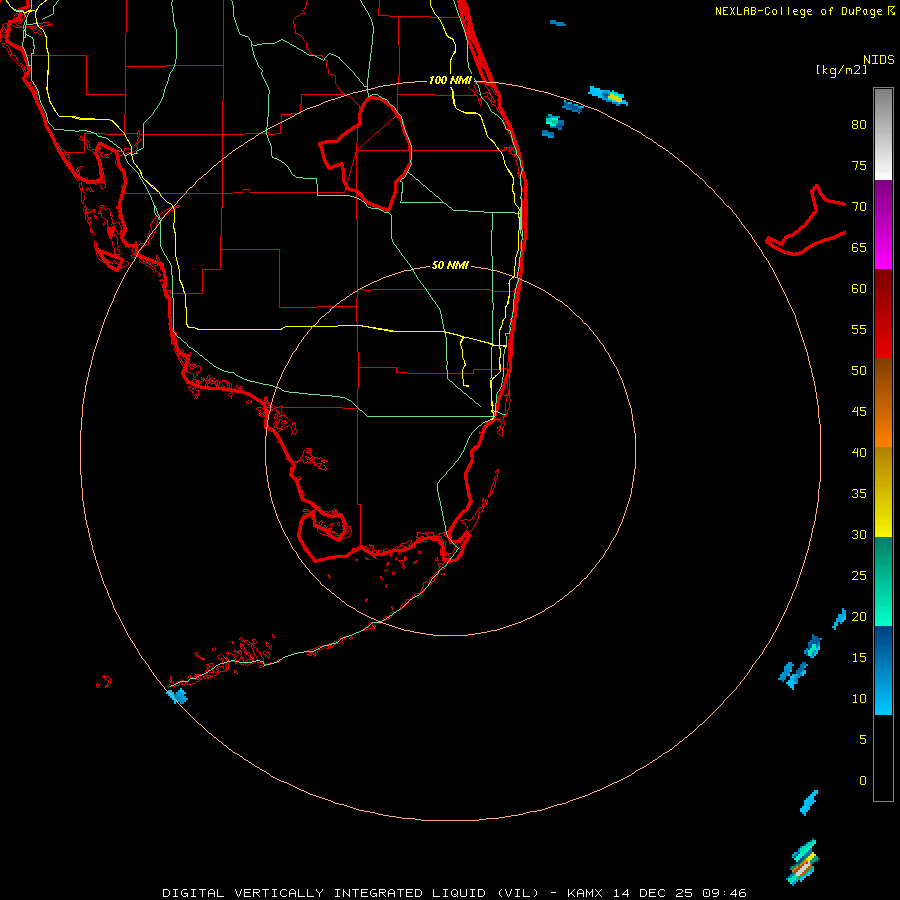900x900 pixels.
Task: Click the magenta segment of the color bar
Action: (x=883, y=224)
